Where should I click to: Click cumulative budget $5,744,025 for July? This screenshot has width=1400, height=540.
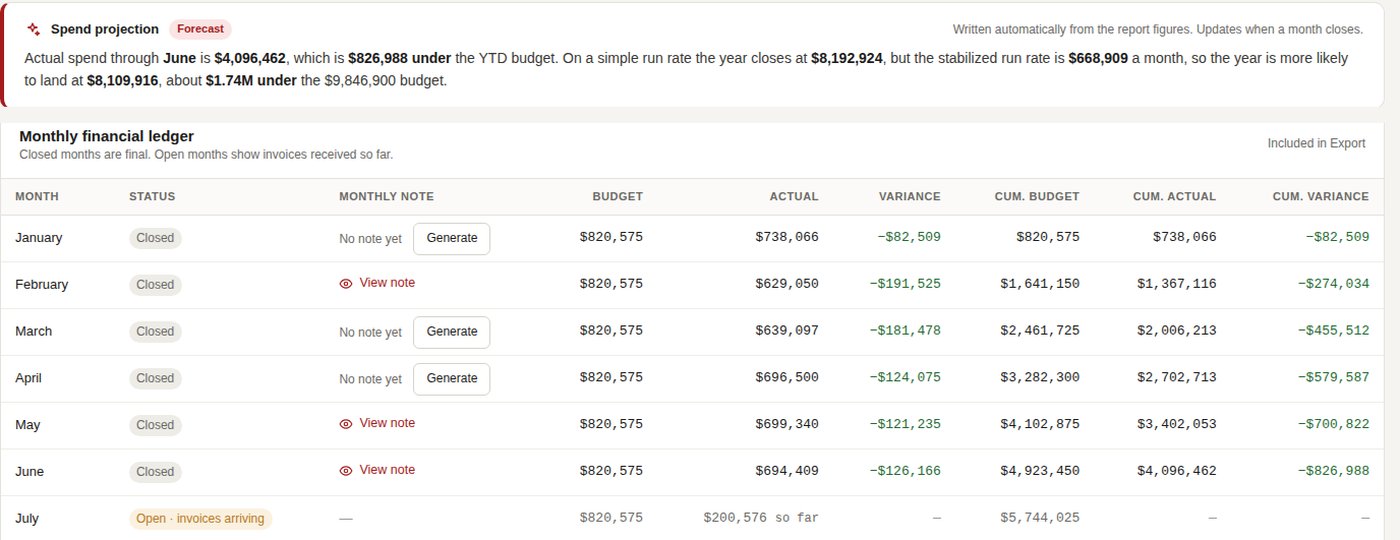[1040, 518]
